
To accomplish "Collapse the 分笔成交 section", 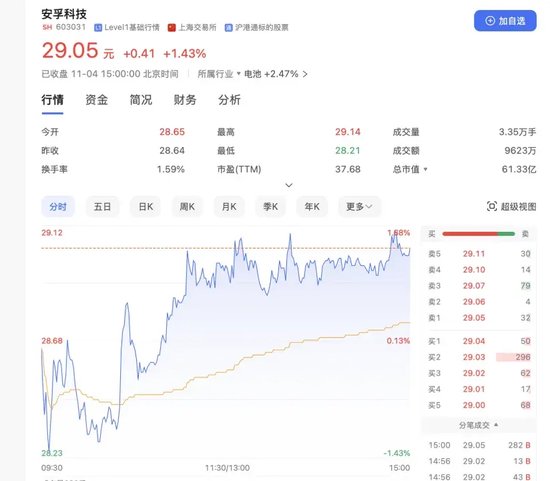I will click(478, 425).
